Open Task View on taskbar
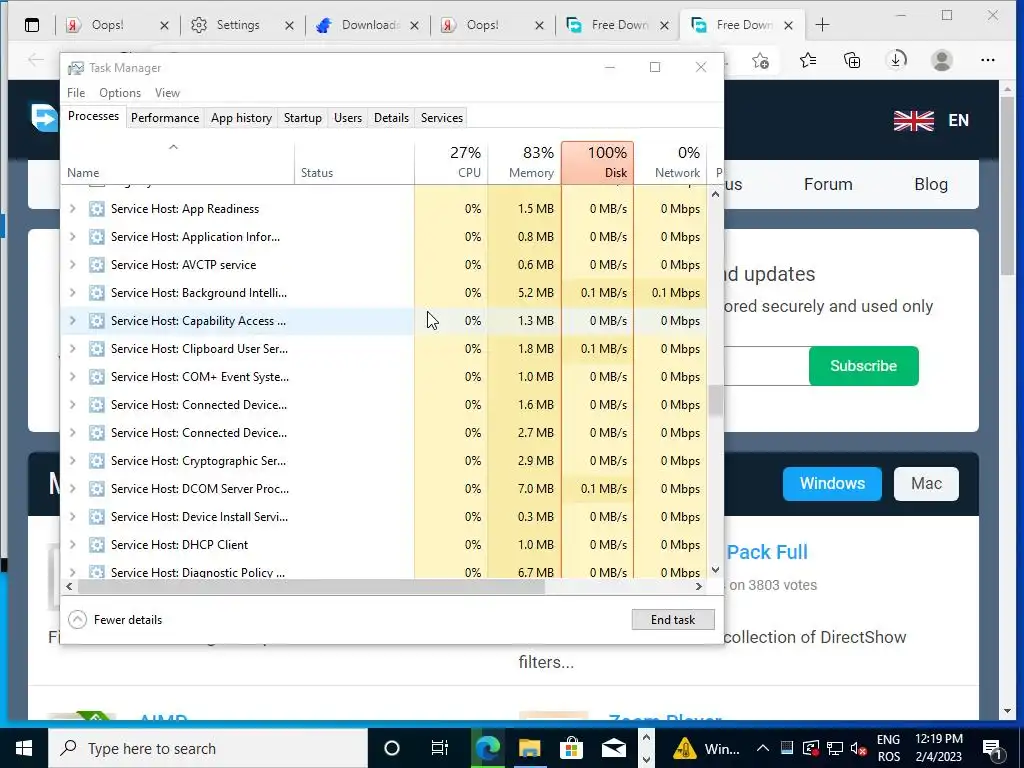This screenshot has width=1024, height=768. click(x=440, y=748)
